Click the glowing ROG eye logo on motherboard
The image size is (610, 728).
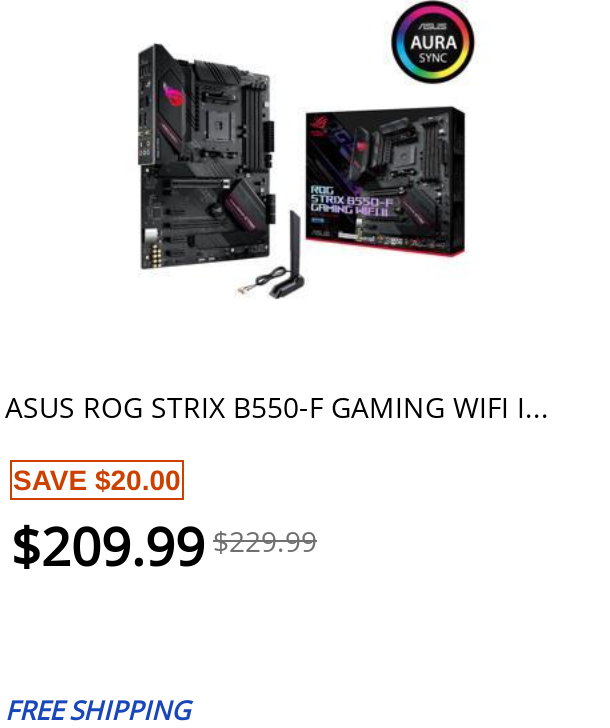click(175, 95)
